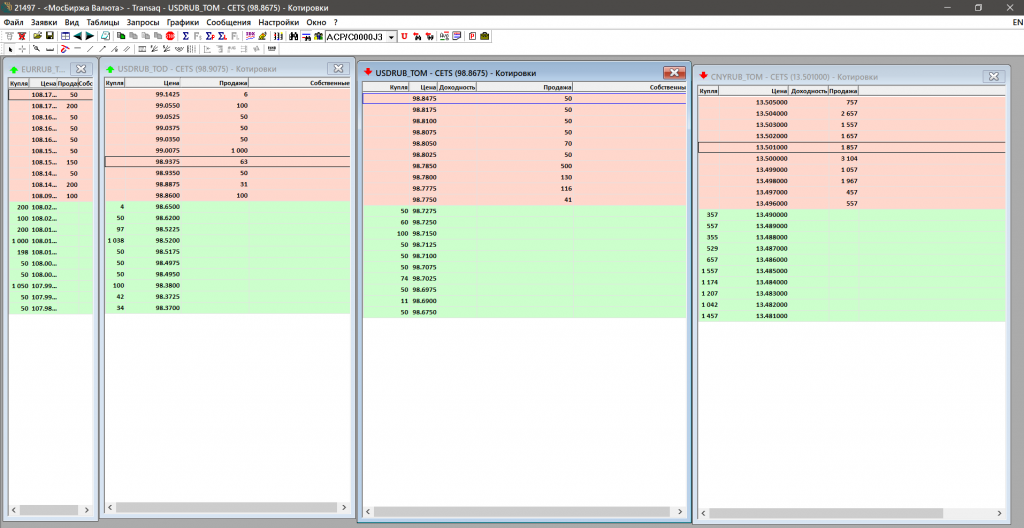Click Цена column header in CNYRUB_TOM window
1024x528 pixels.
coord(756,91)
